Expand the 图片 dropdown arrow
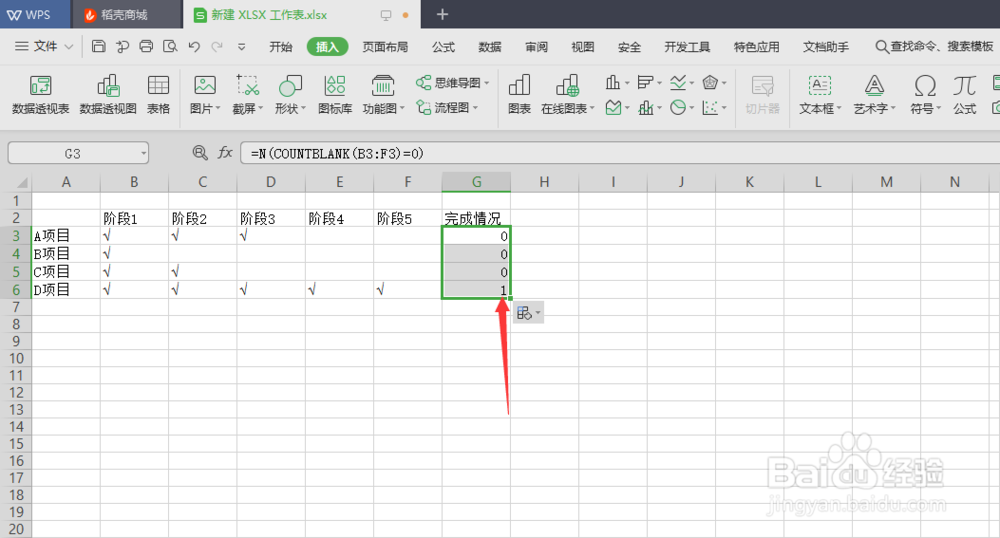The image size is (1000, 538). coord(218,108)
